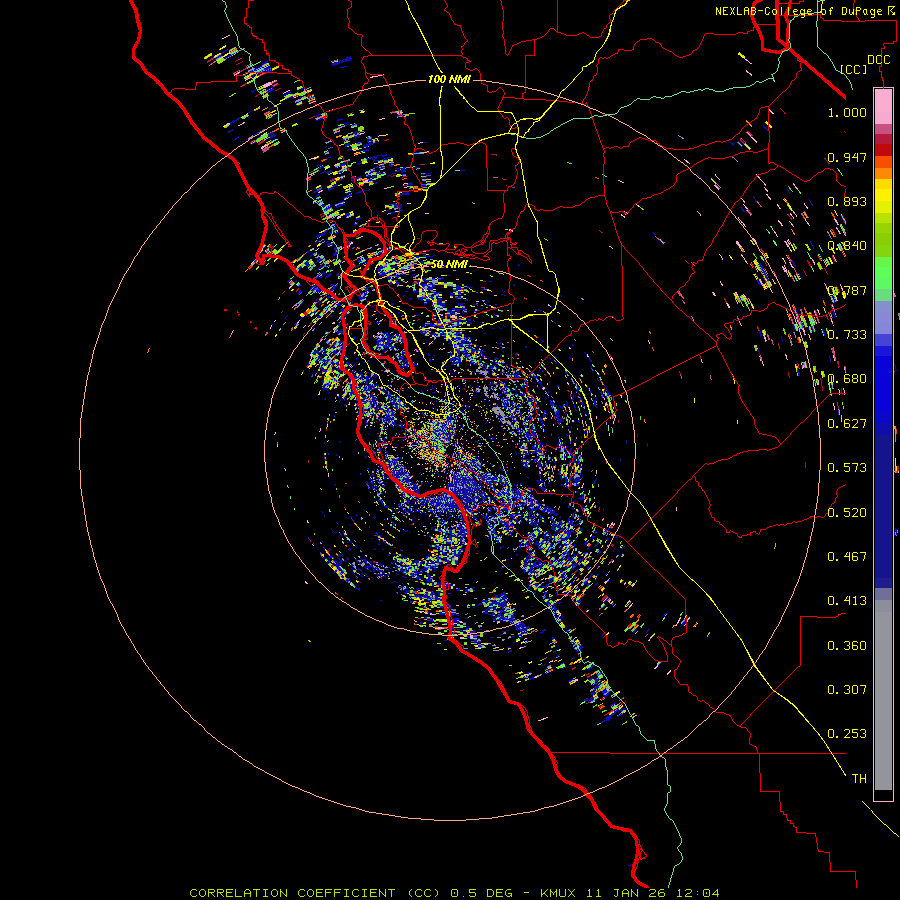Click "0.5 DEG" elevation in the caption
The width and height of the screenshot is (900, 900).
[x=482, y=893]
